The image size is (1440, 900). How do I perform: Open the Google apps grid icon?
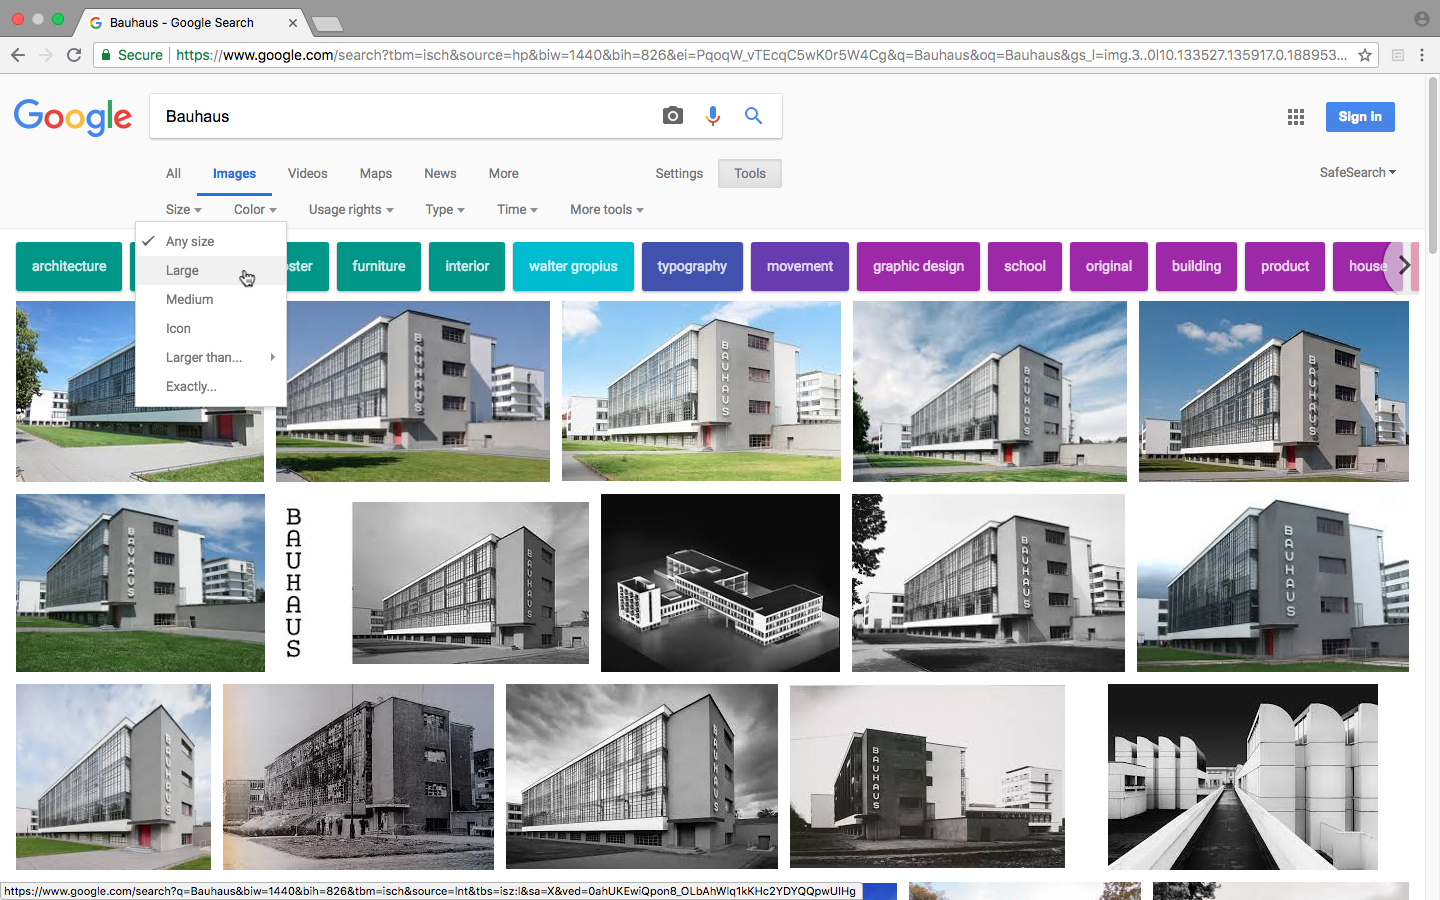point(1296,117)
